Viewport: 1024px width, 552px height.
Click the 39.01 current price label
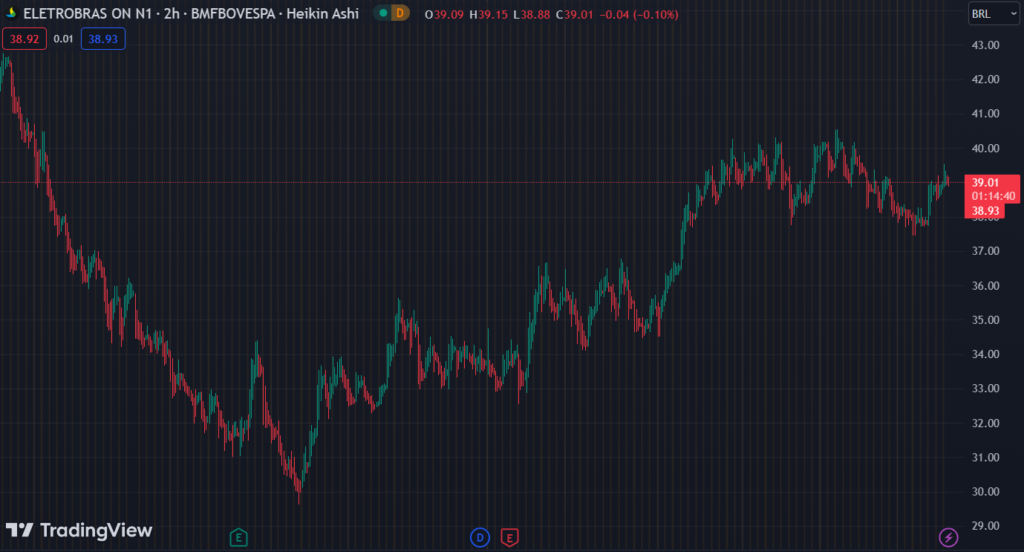(985, 182)
